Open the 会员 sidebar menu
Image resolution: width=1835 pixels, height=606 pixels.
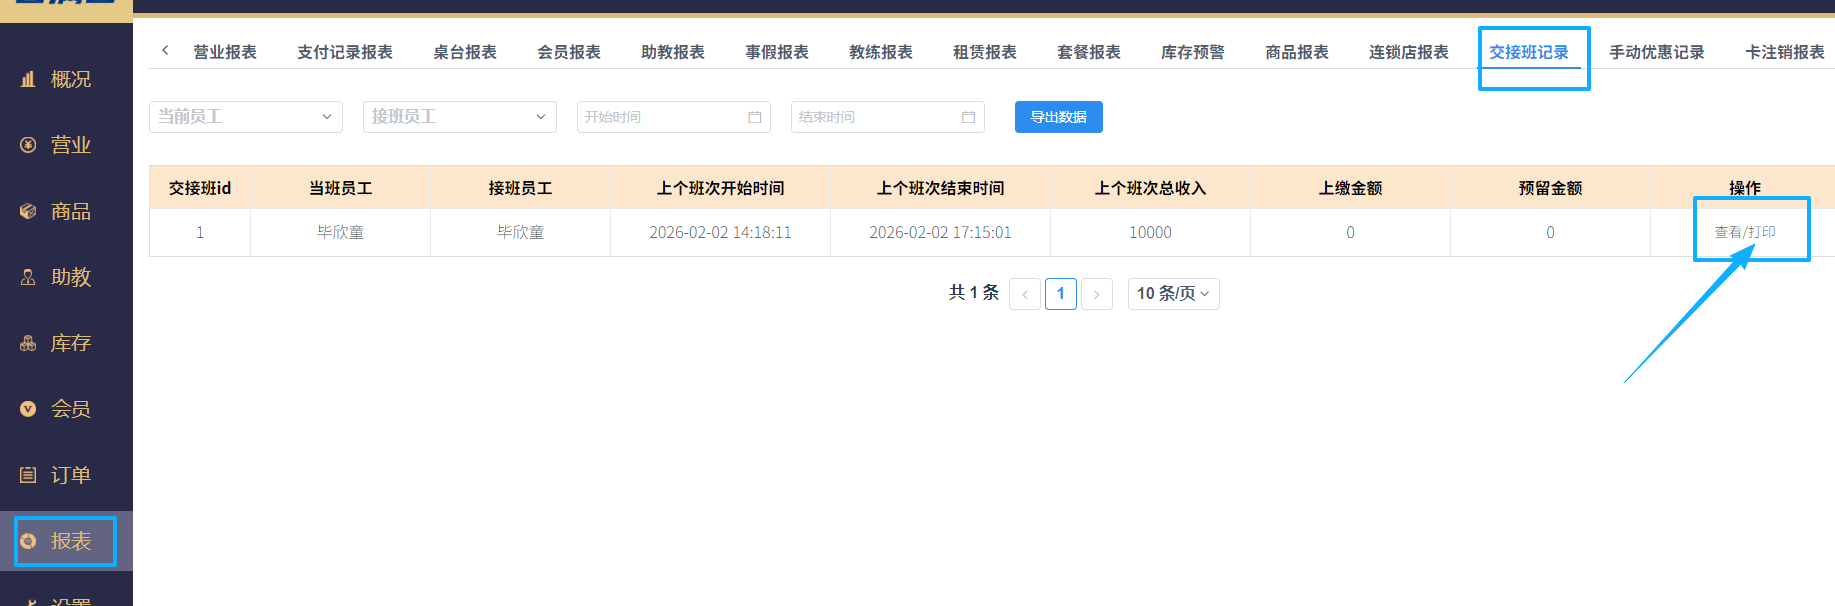tap(66, 409)
